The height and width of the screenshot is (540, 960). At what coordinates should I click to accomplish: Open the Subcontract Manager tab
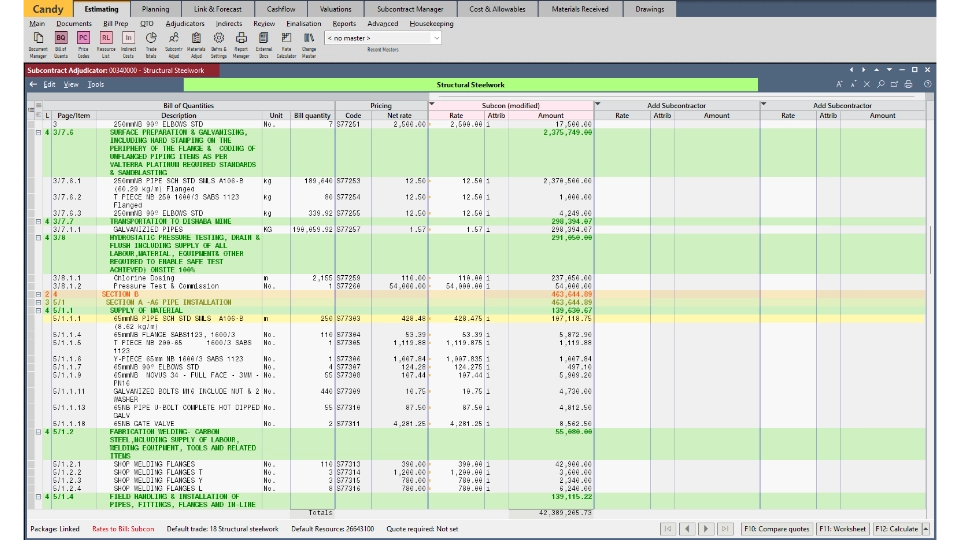point(410,9)
